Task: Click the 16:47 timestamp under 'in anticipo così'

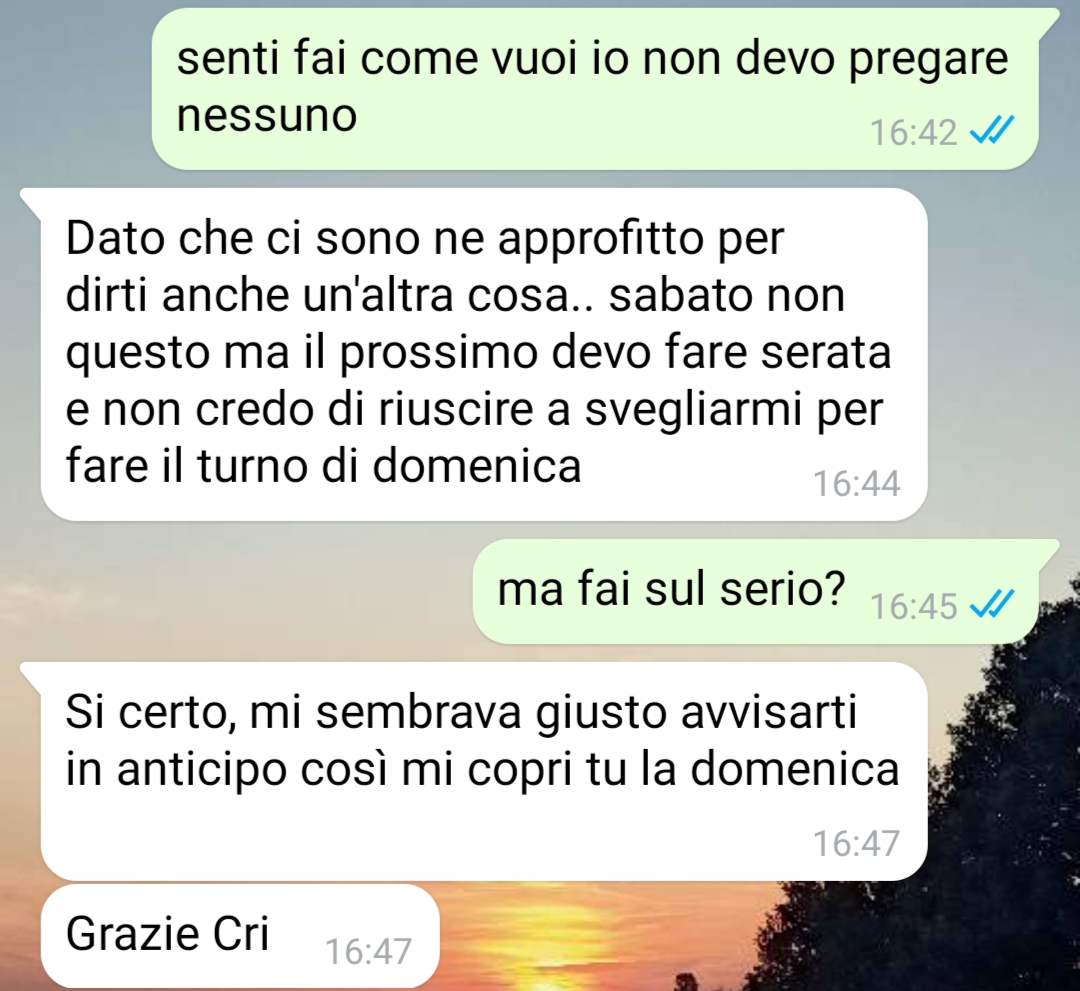Action: 856,844
